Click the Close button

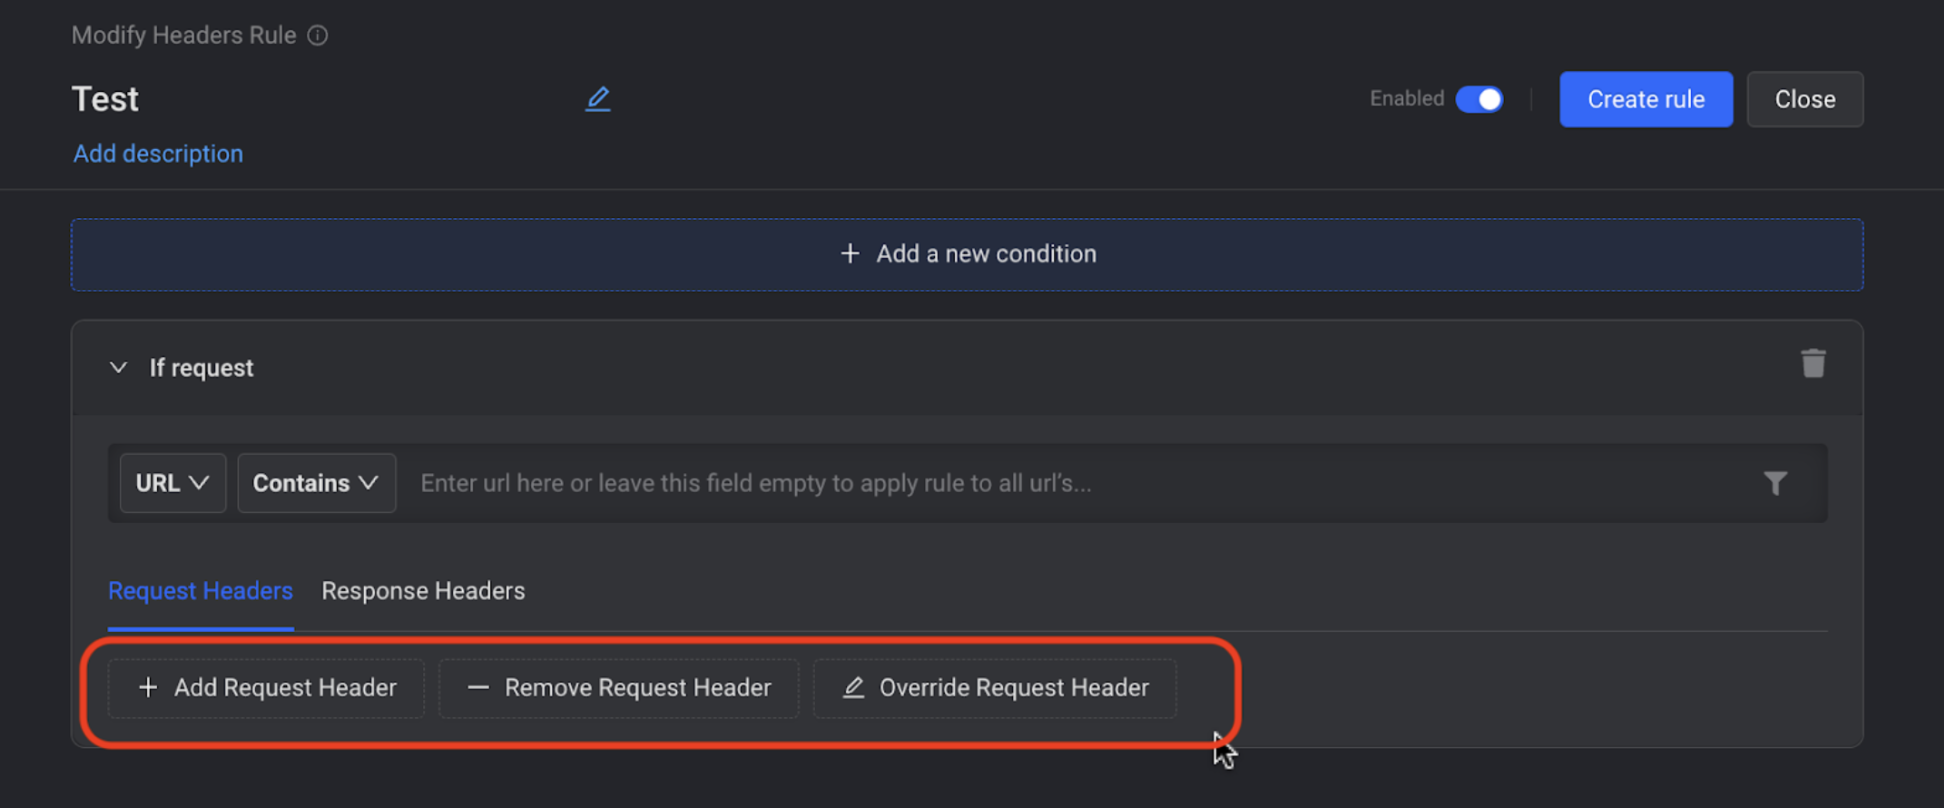coord(1805,99)
